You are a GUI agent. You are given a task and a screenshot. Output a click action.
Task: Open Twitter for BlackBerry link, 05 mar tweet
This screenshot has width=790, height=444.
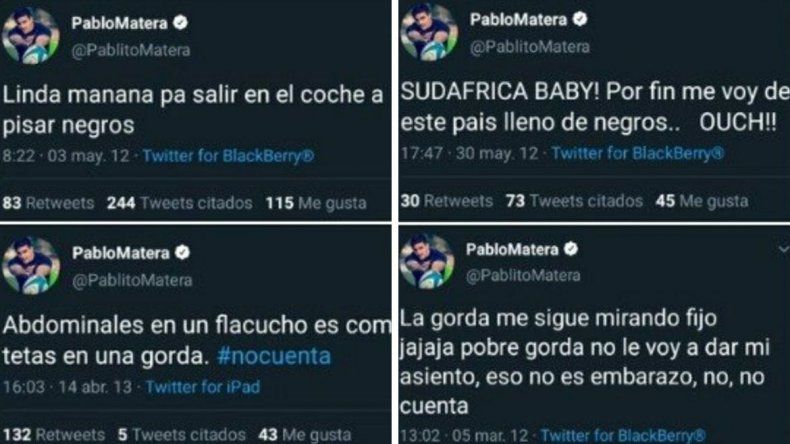tap(623, 435)
